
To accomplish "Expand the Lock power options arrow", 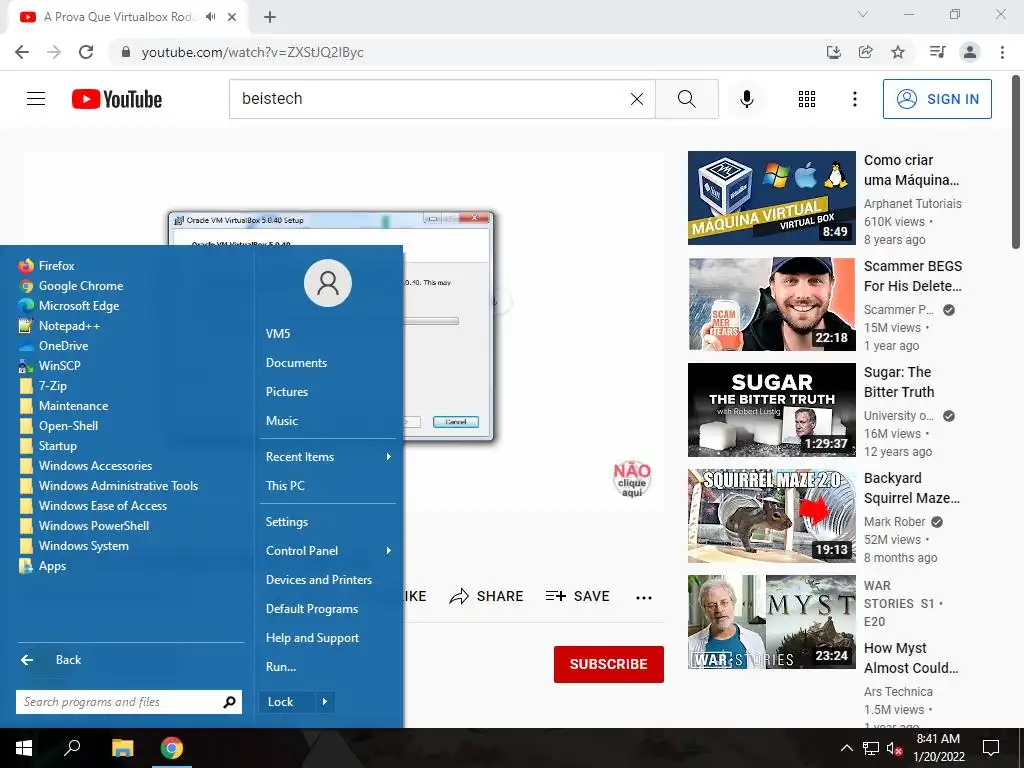I will (325, 702).
